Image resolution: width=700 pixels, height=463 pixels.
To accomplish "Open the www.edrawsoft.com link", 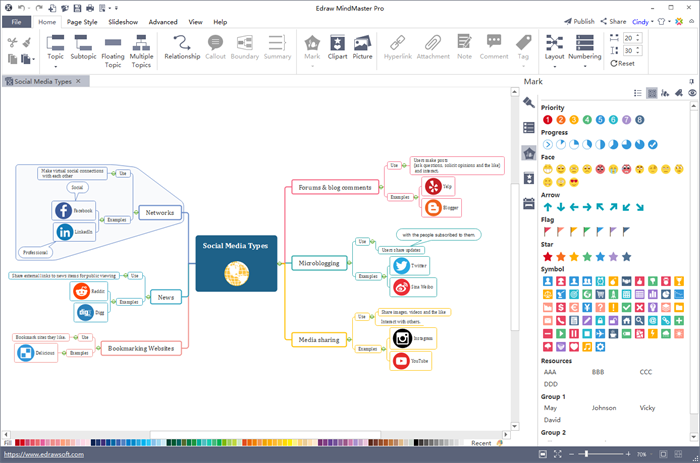I will pyautogui.click(x=36, y=454).
